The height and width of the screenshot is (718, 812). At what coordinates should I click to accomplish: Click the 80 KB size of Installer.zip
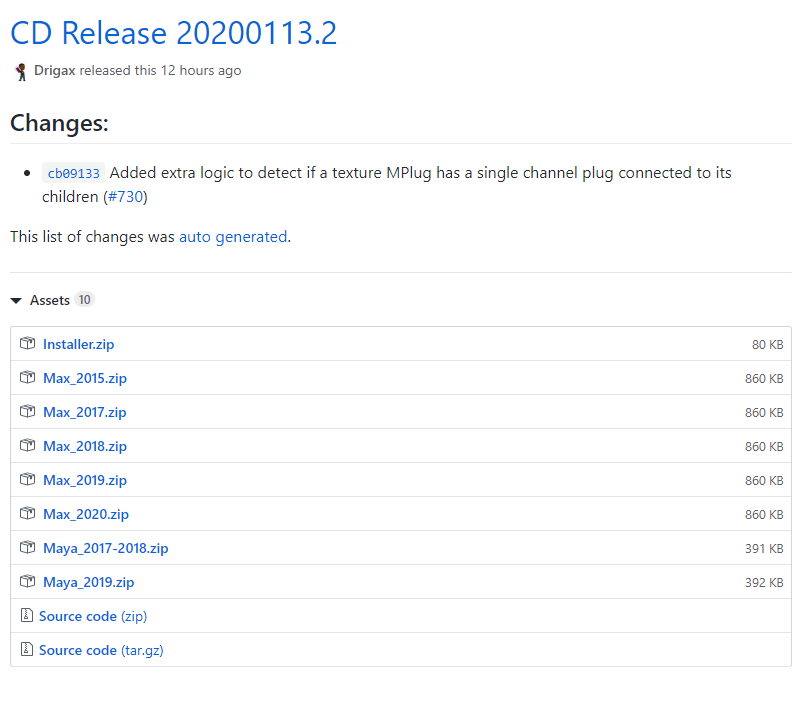click(767, 345)
